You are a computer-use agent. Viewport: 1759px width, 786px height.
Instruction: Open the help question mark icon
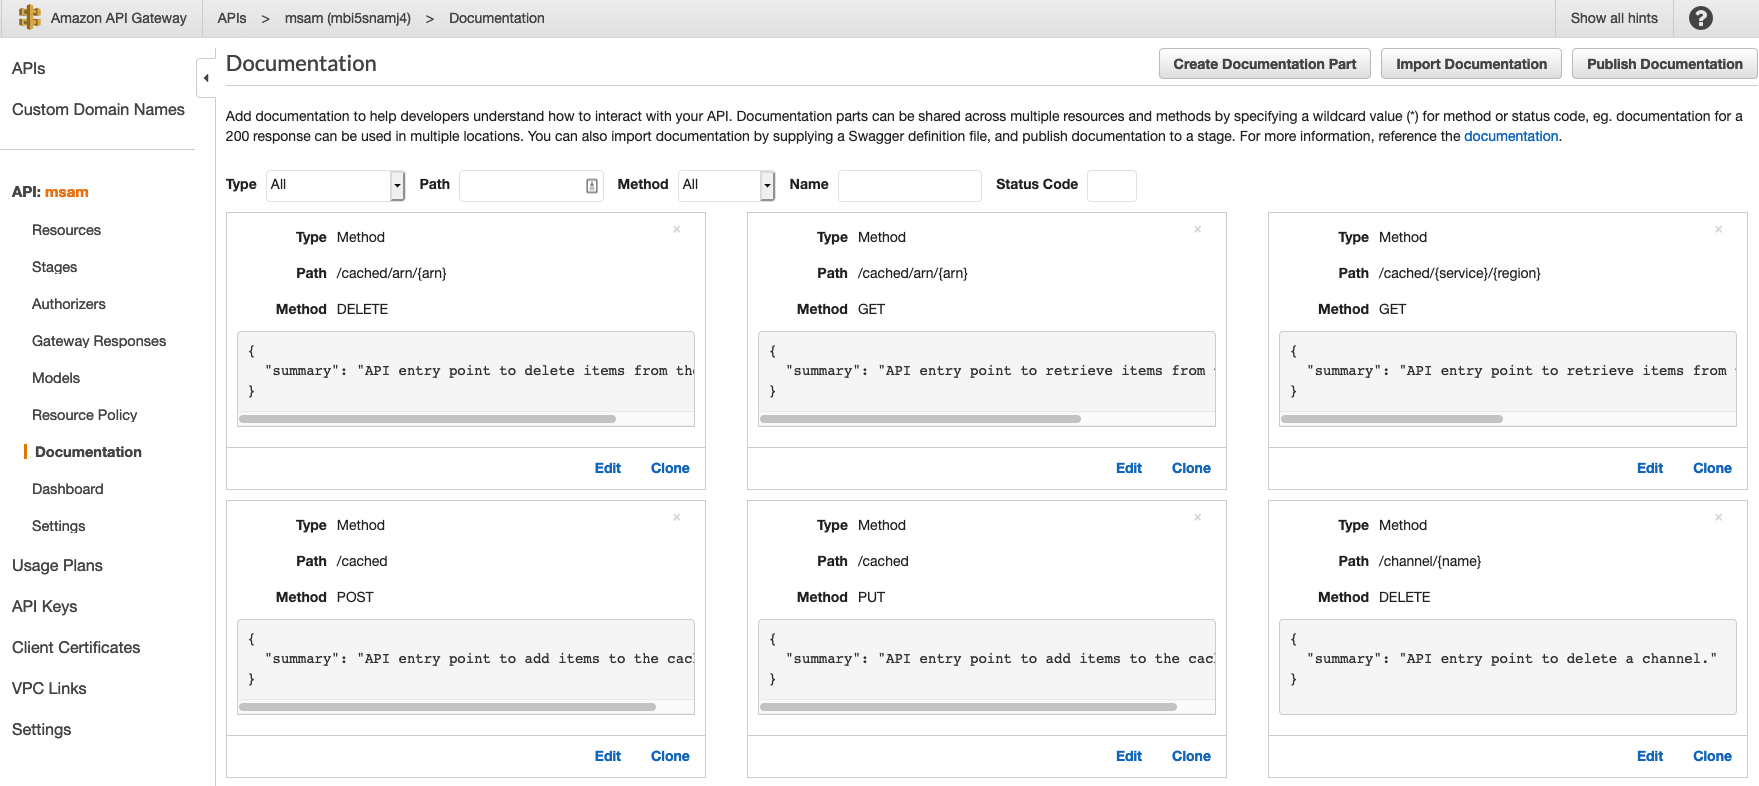1700,18
